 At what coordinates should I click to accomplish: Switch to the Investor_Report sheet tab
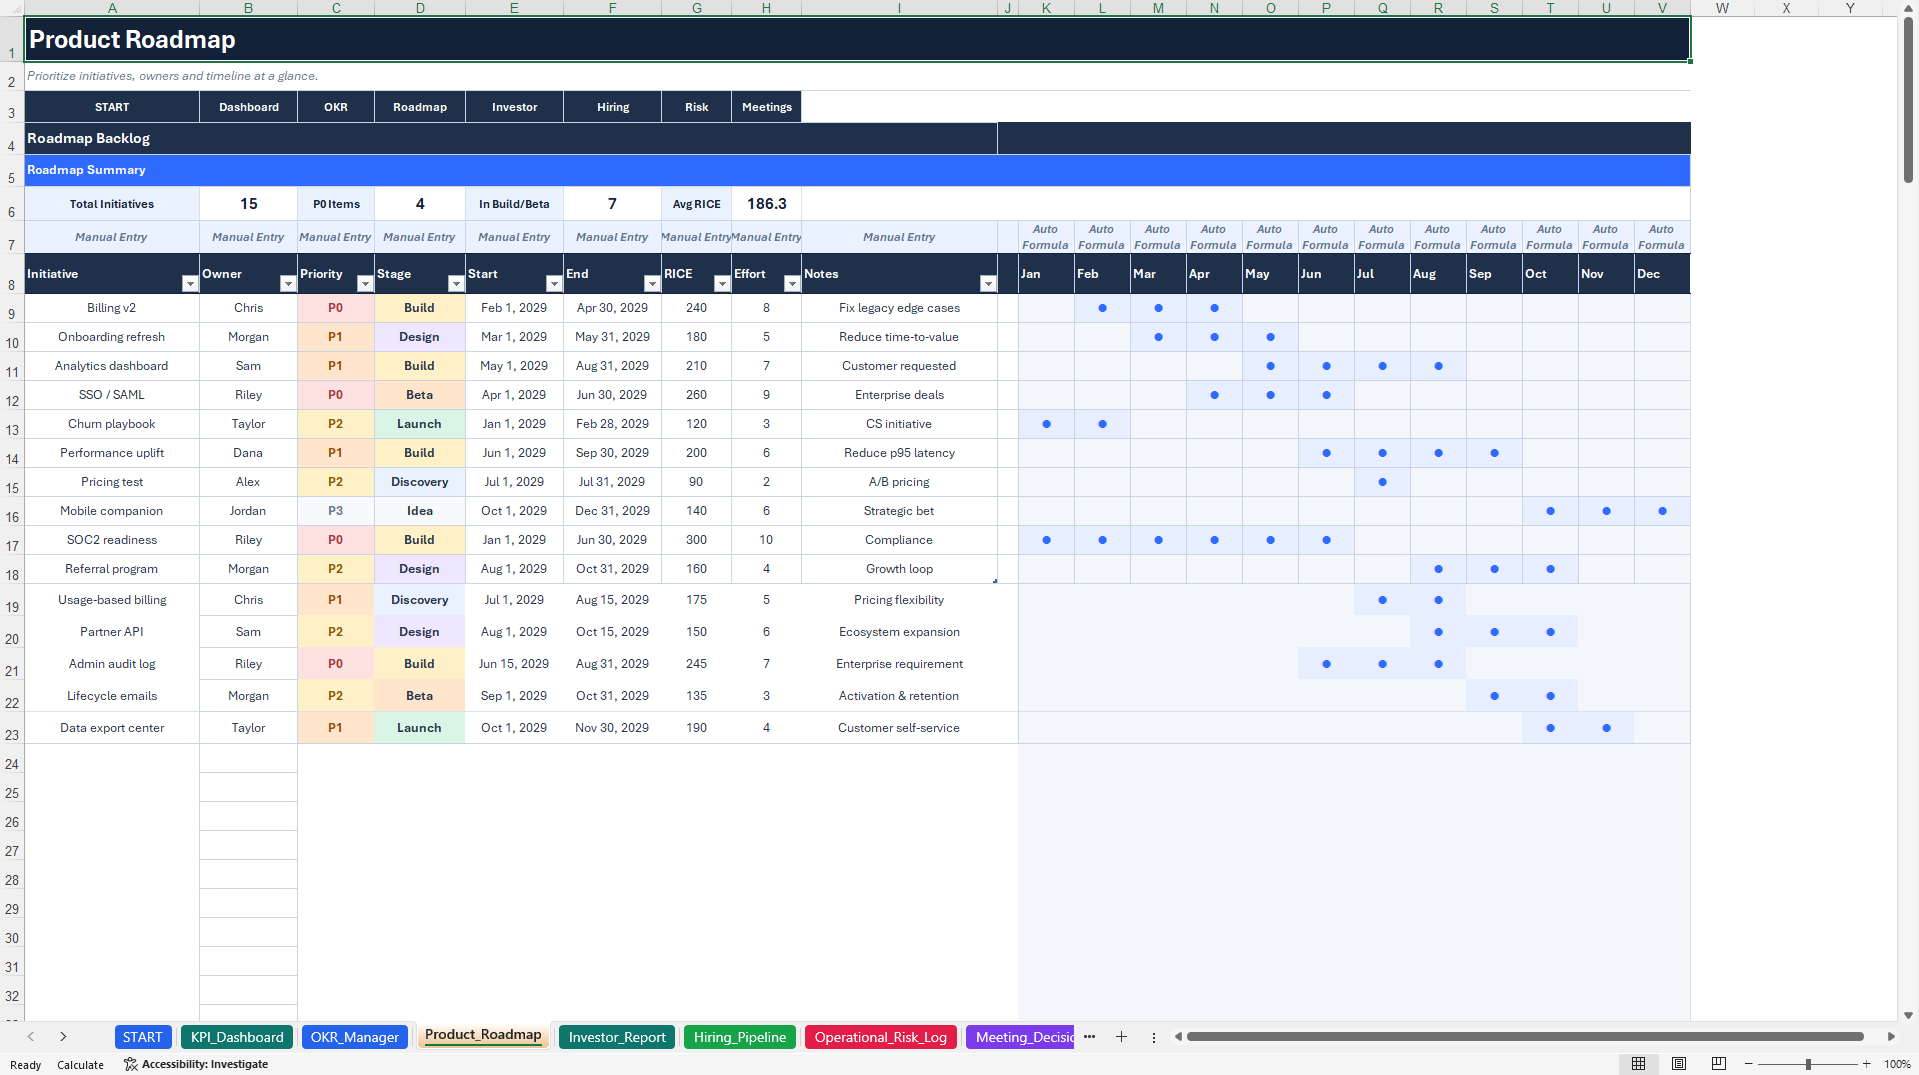617,1037
